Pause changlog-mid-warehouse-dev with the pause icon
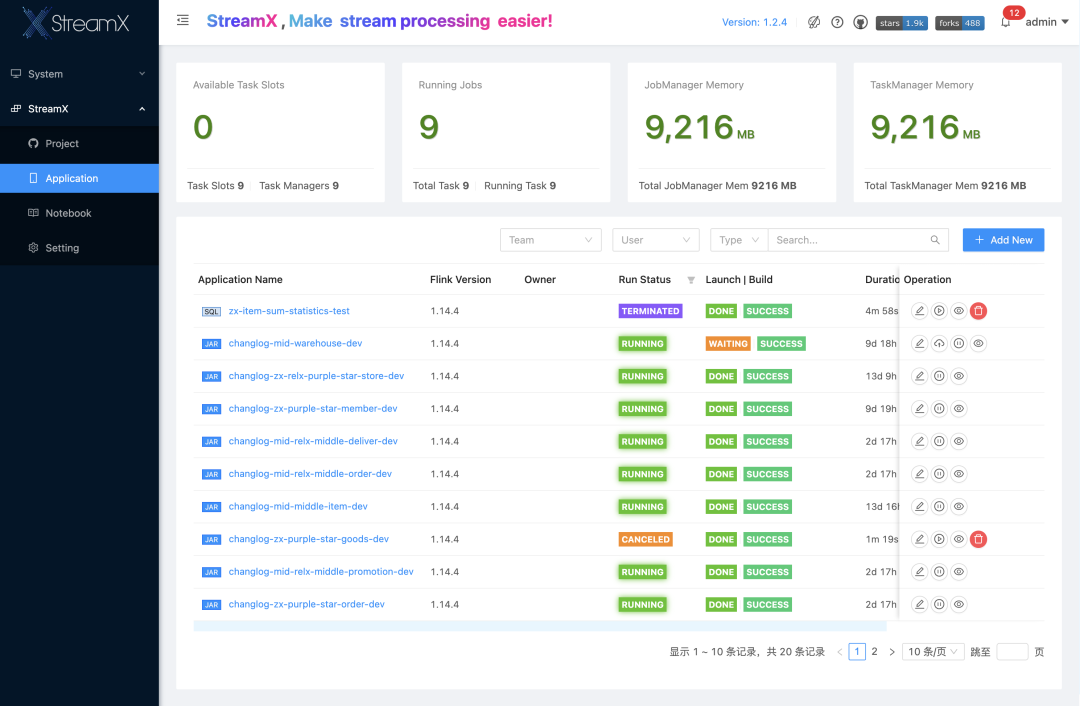Image resolution: width=1080 pixels, height=706 pixels. (959, 343)
